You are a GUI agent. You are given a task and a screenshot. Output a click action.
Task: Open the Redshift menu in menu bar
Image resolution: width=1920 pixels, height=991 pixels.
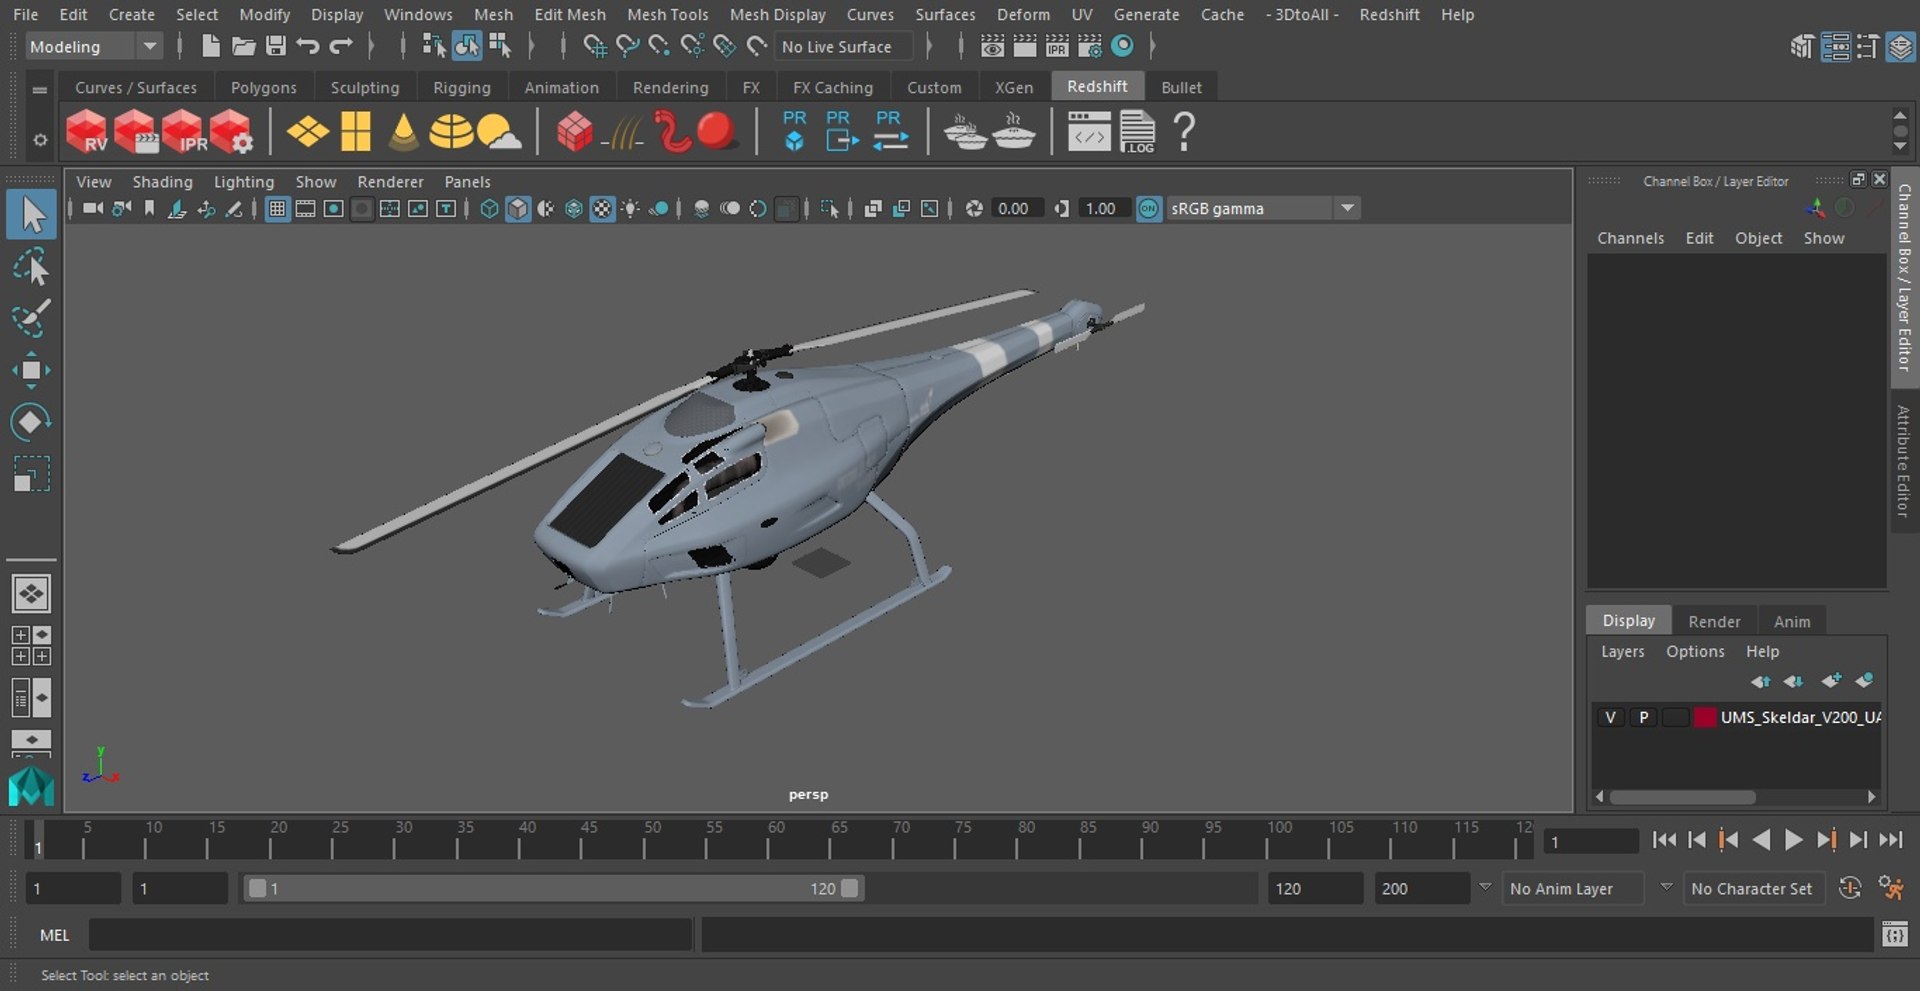coord(1389,14)
